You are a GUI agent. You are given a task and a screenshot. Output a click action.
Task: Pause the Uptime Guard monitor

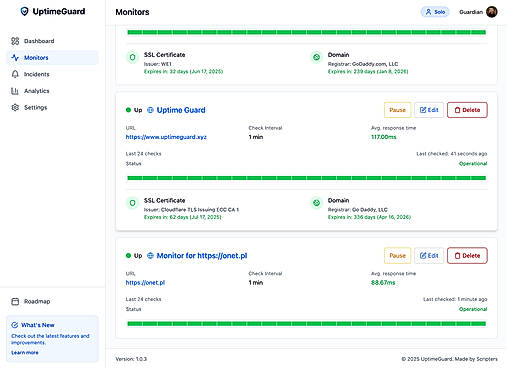click(397, 110)
